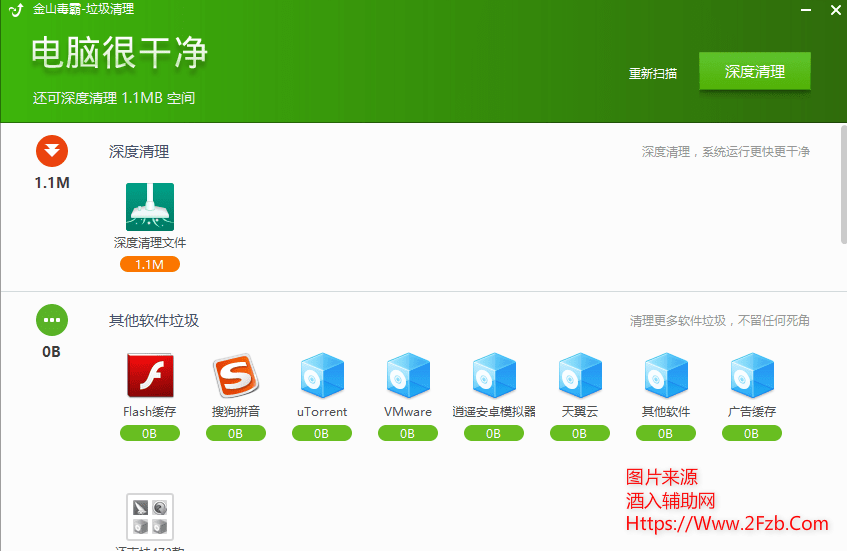Viewport: 847px width, 551px height.
Task: Select the VMware cube icon
Action: (407, 376)
